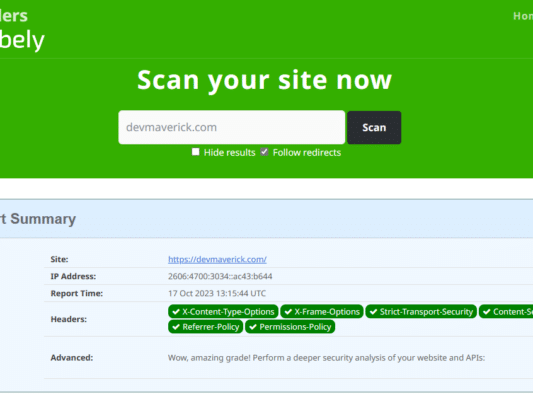The image size is (533, 399).
Task: Select the X-Content-Type-Options header badge
Action: click(x=223, y=312)
